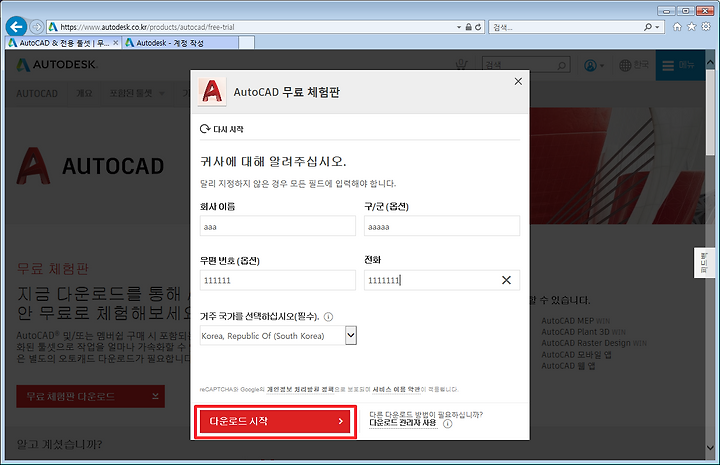Click the 전화 input field
The height and width of the screenshot is (465, 720).
(x=442, y=280)
